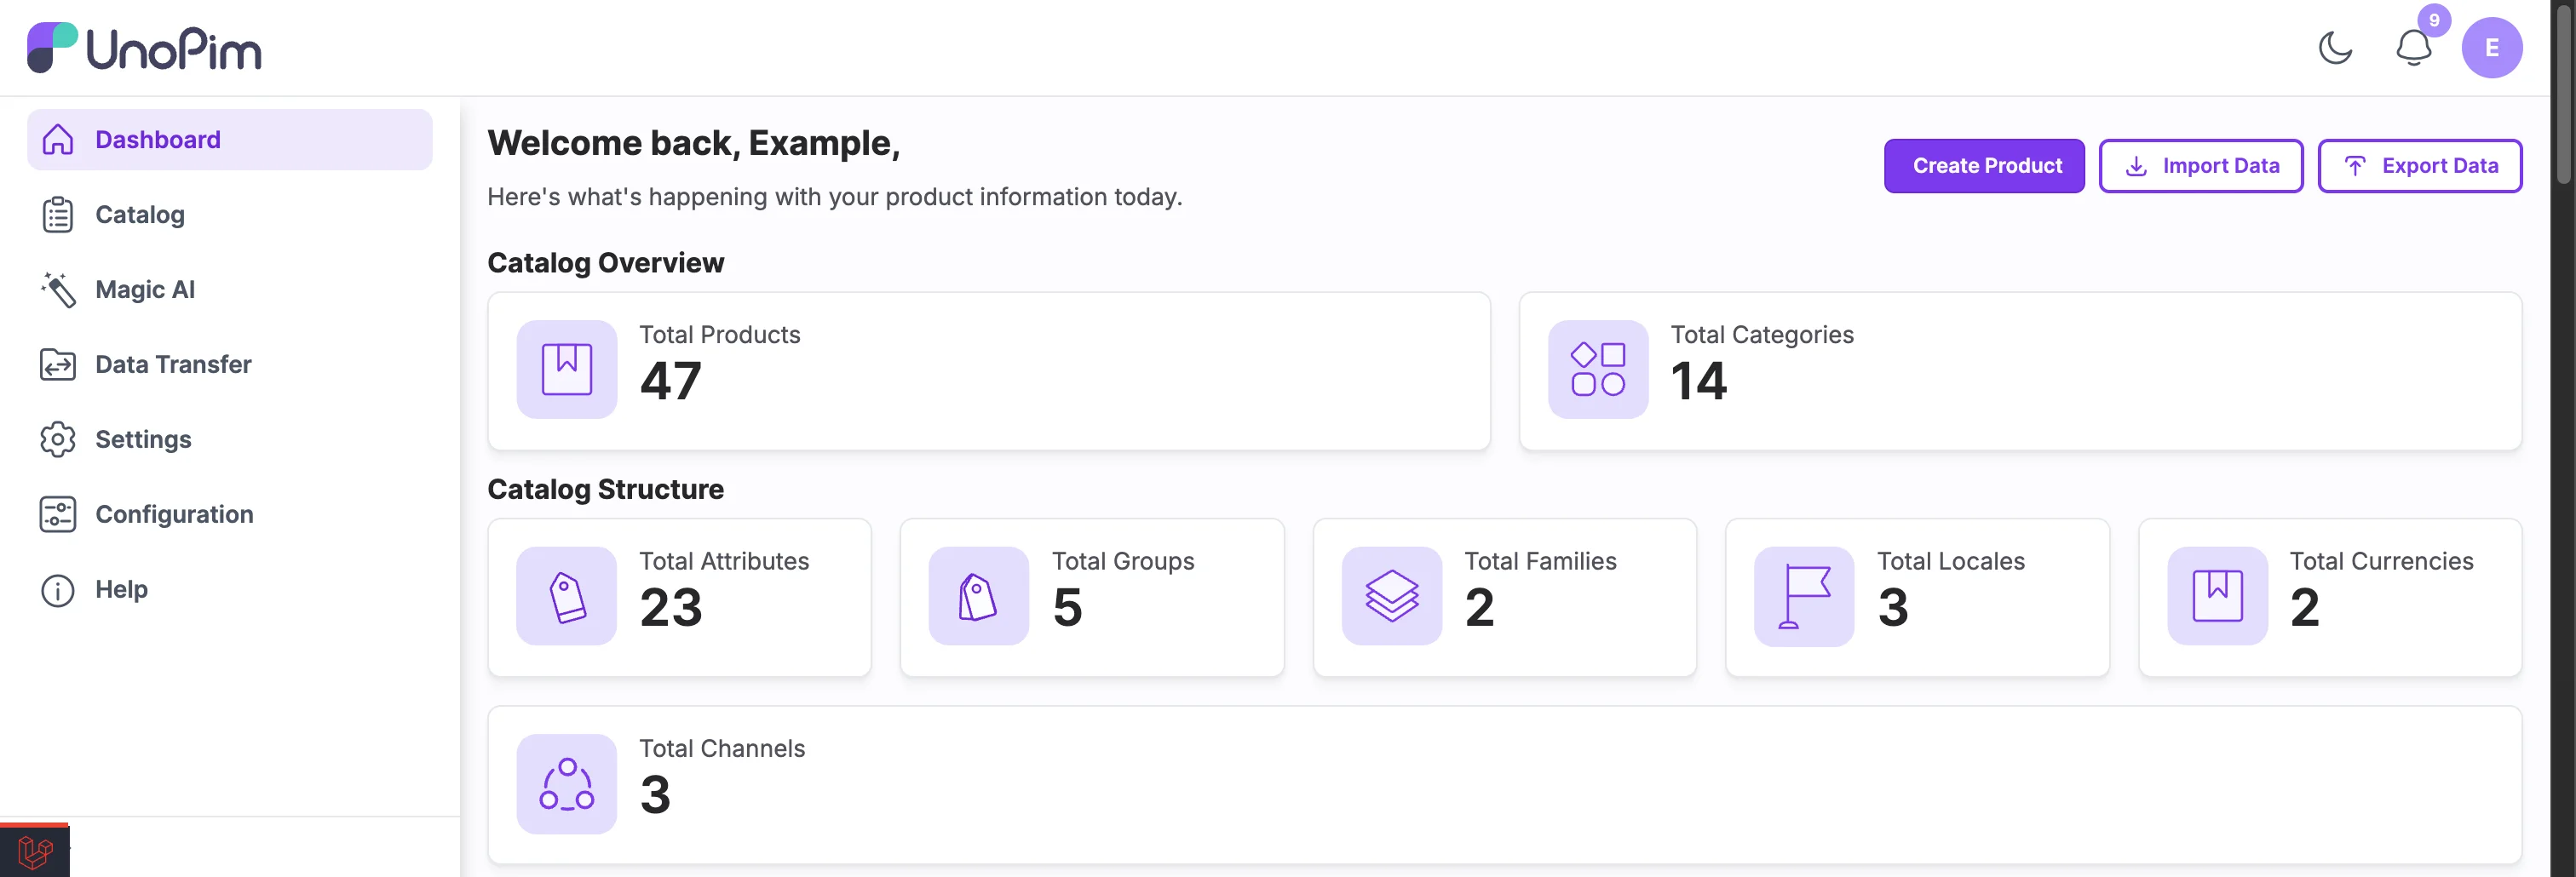Click the Create Product button
This screenshot has height=877, width=2576.
coord(1984,165)
